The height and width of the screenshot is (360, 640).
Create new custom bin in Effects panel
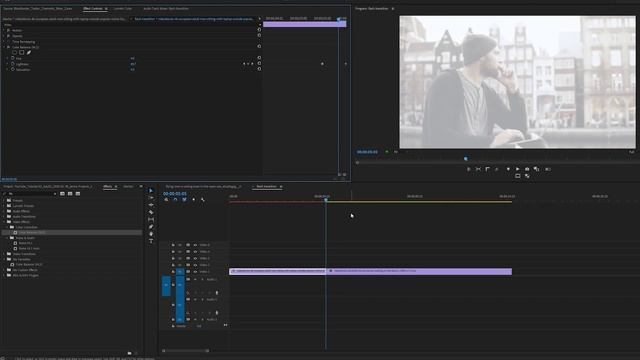coord(129,353)
